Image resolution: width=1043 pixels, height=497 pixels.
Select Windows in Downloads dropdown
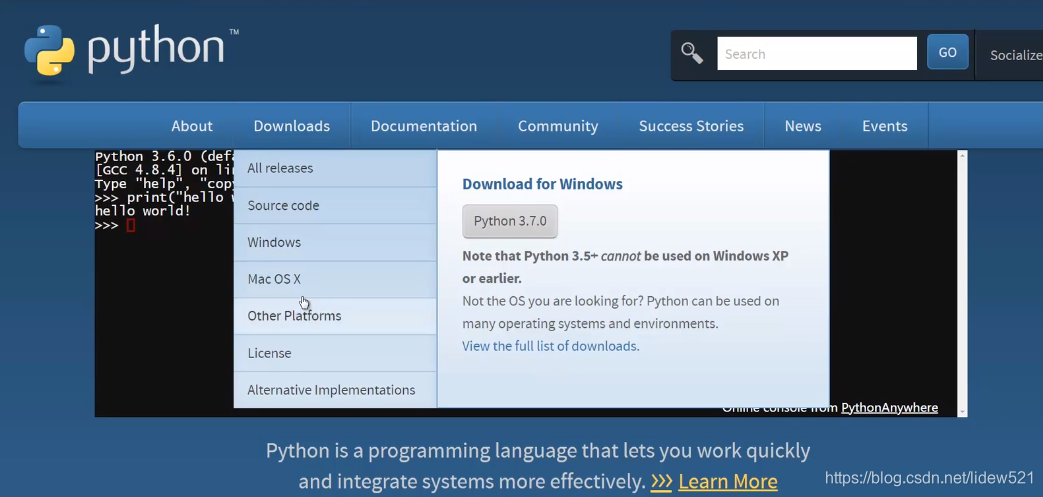click(335, 242)
